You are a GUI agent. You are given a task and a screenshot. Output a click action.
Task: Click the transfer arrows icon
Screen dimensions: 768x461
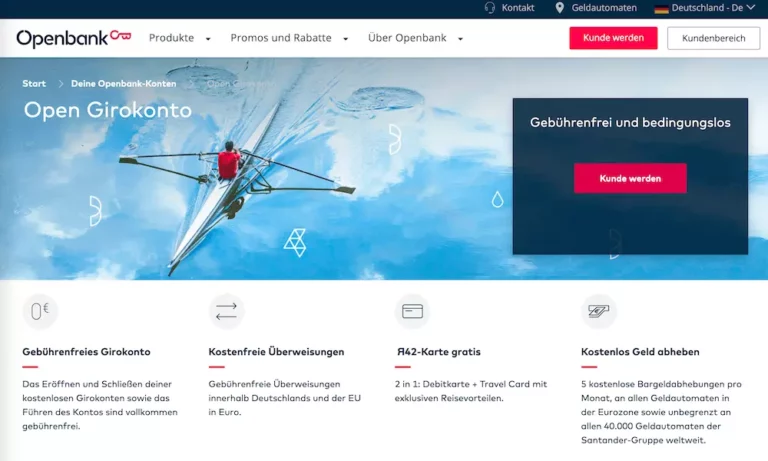click(226, 311)
